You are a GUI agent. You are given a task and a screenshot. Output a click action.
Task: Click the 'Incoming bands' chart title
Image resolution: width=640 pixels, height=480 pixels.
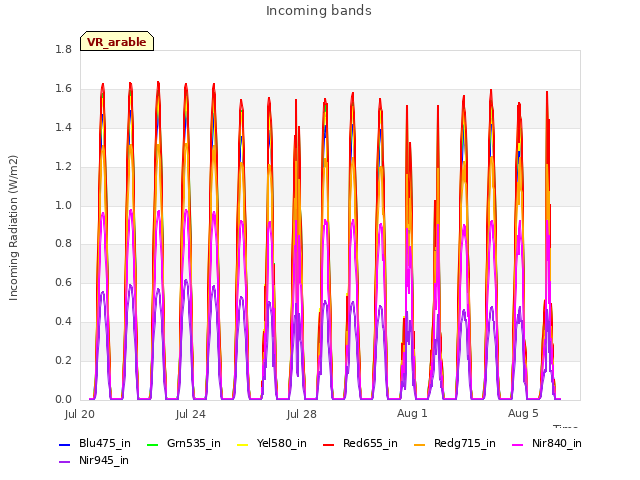[319, 11]
